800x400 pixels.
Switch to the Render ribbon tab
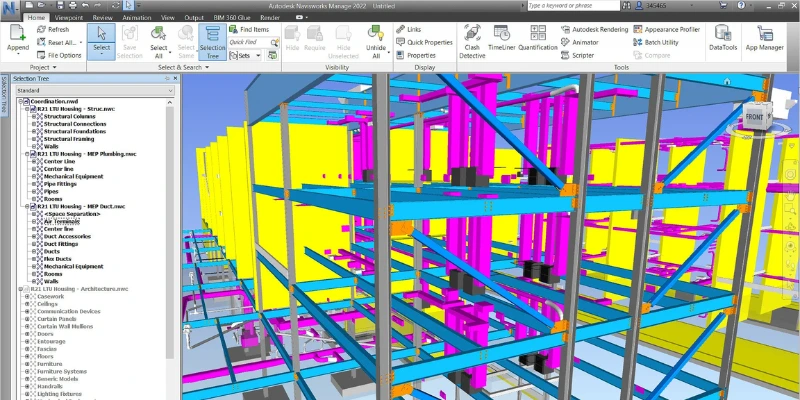point(270,17)
